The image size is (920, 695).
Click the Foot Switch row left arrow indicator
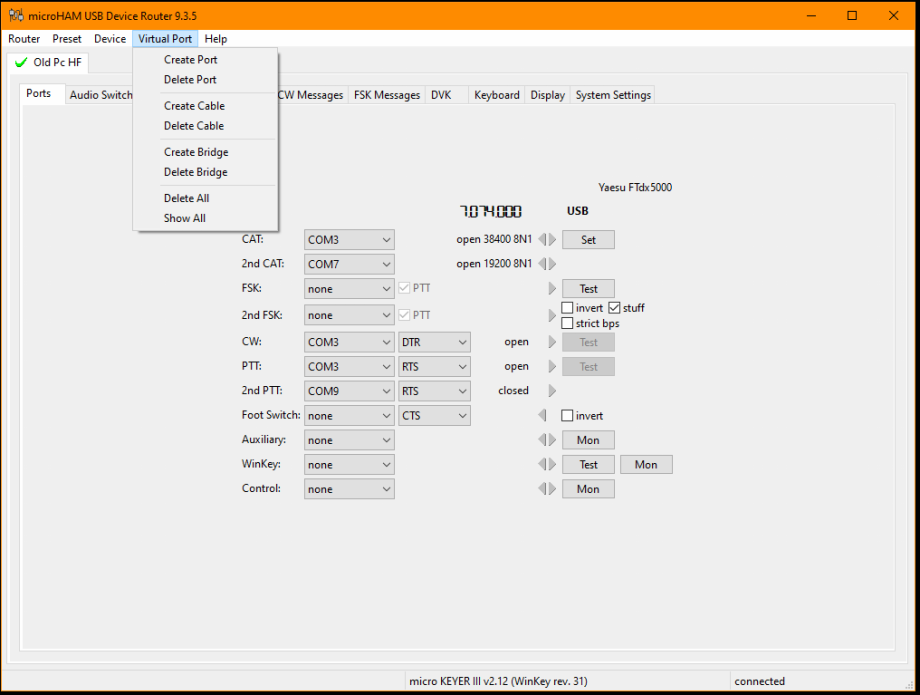point(543,416)
